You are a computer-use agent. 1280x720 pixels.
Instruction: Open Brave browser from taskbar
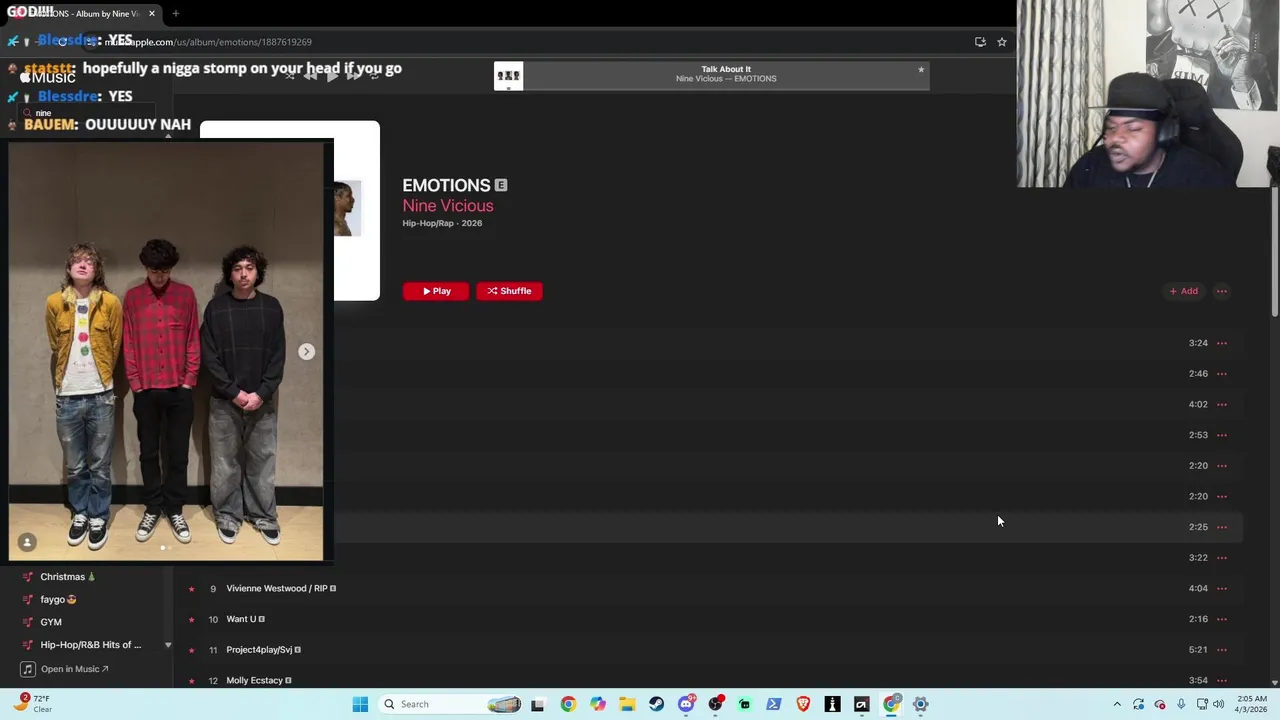pos(803,704)
